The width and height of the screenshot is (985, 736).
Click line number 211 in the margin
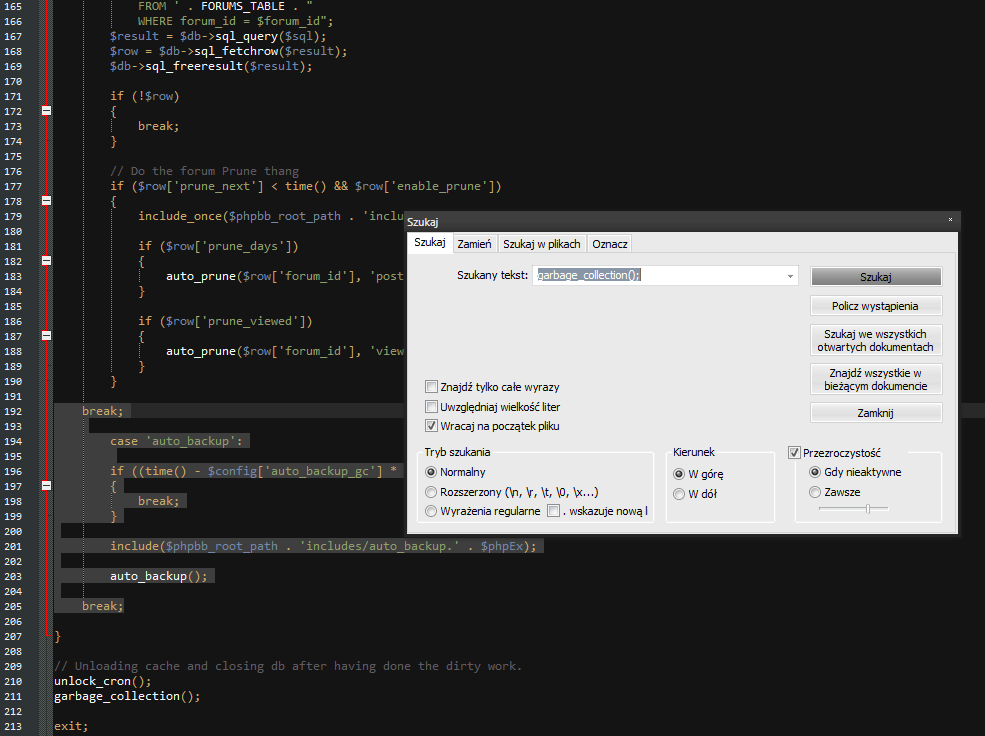(13, 696)
